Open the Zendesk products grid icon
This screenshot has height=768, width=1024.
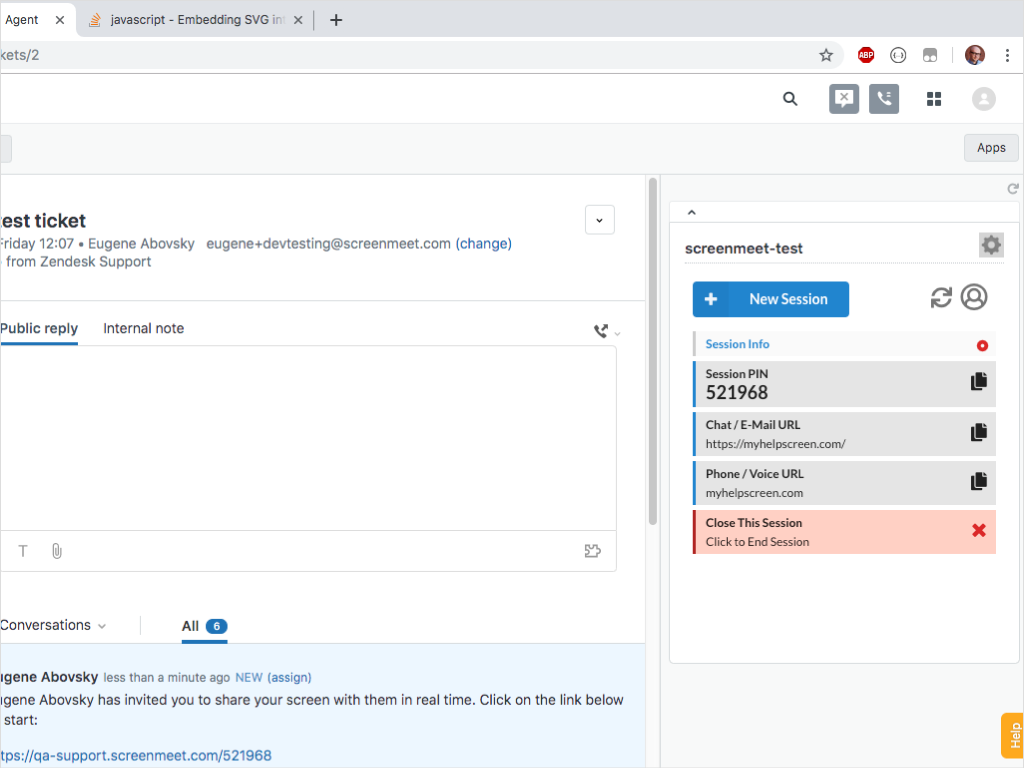coord(934,98)
